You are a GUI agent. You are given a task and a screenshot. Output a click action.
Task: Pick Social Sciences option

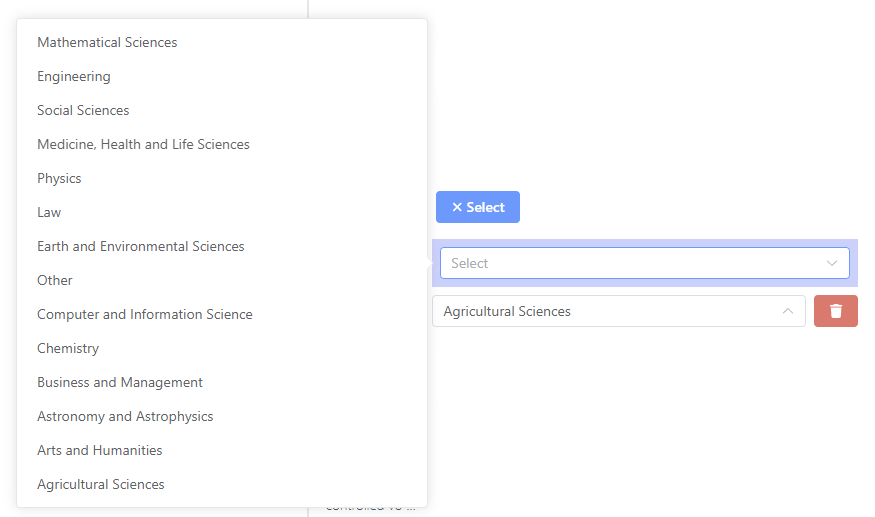pyautogui.click(x=222, y=111)
